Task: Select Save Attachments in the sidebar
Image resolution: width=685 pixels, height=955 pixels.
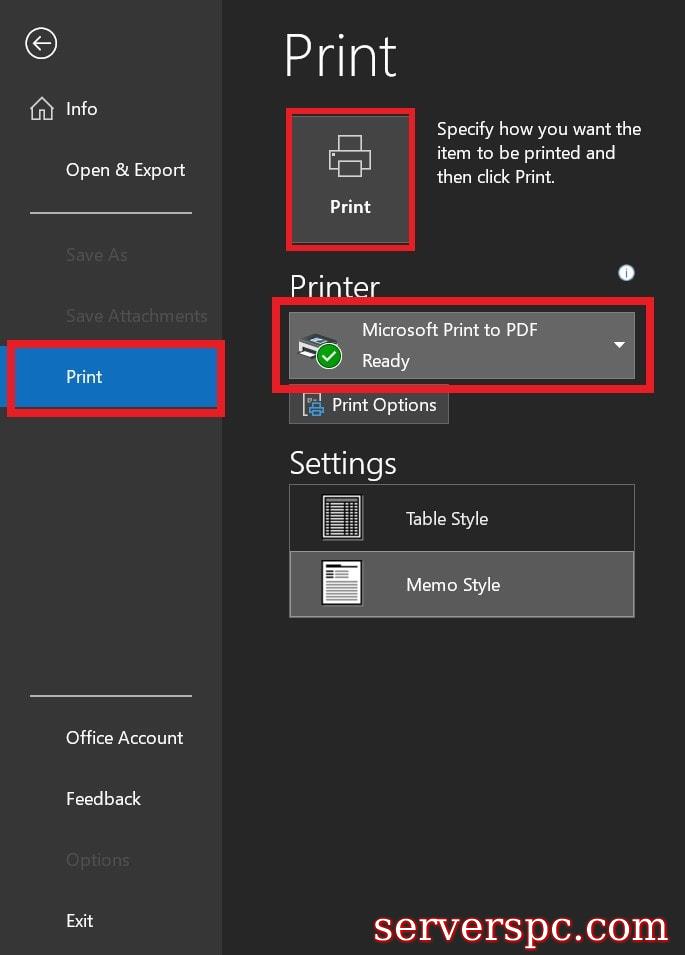Action: click(136, 316)
